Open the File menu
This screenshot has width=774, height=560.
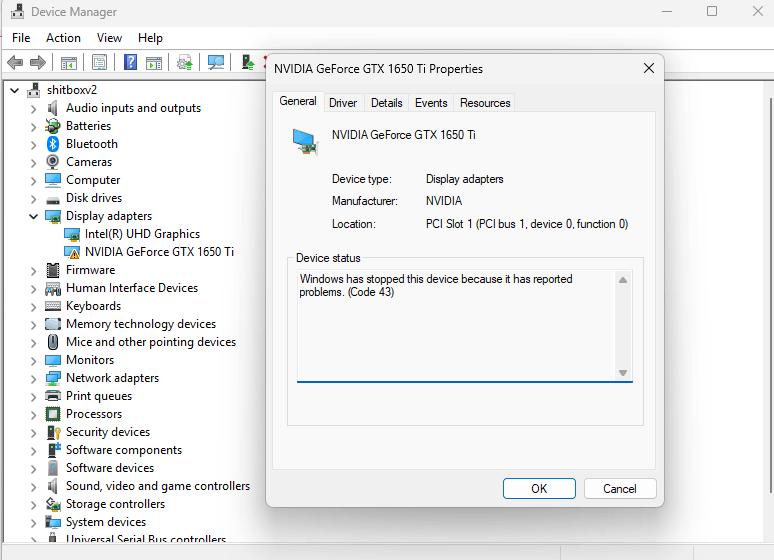pos(21,38)
